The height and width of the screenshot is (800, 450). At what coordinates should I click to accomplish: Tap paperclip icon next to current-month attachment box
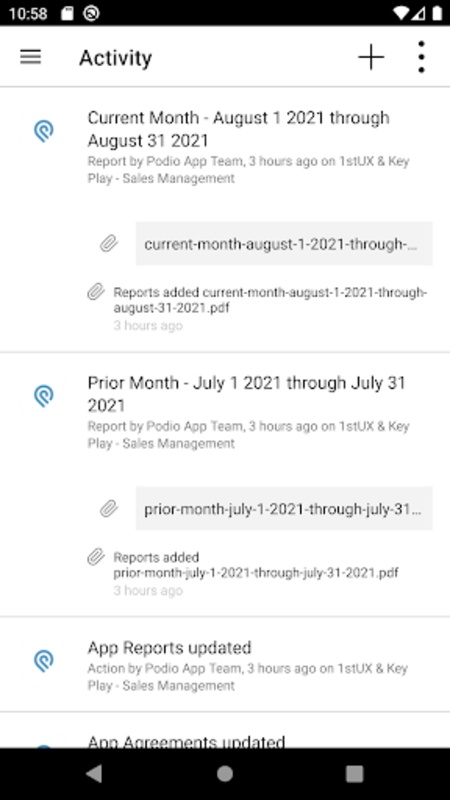(109, 244)
